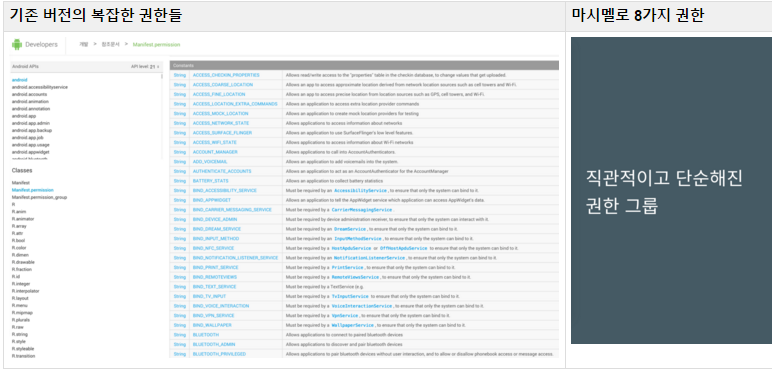
Task: Open the AUTHENTICATE_ACCOUNTS constant
Action: (x=222, y=171)
